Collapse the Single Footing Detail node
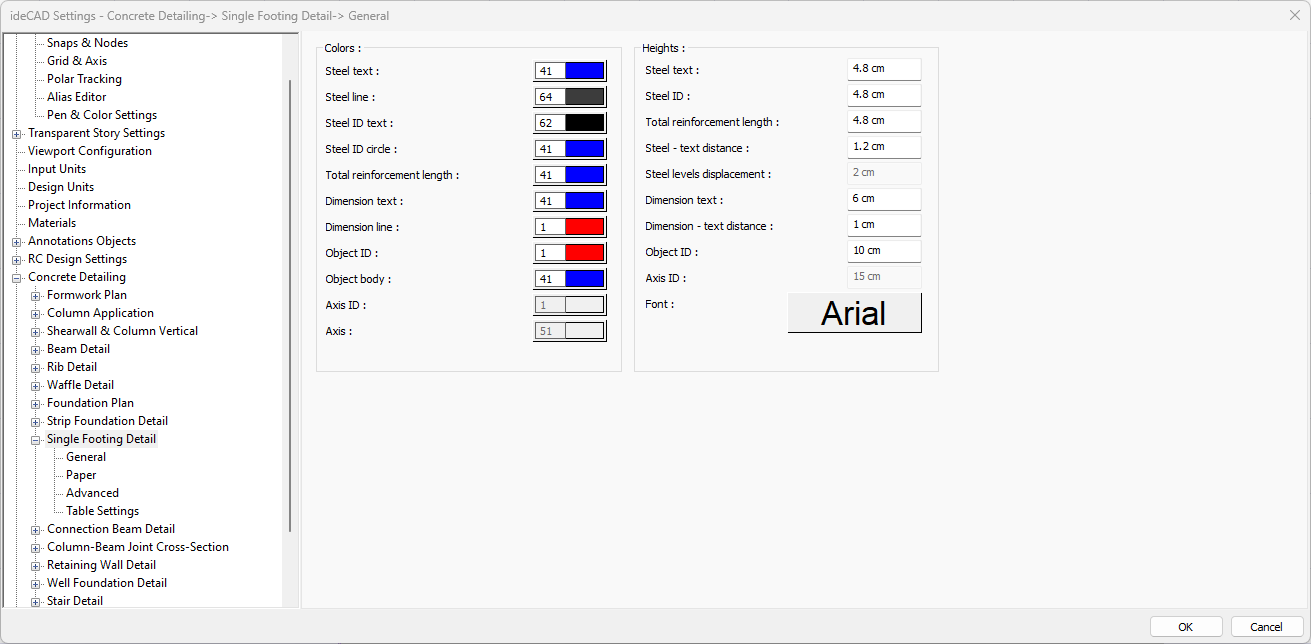Viewport: 1311px width, 644px height. (37, 439)
